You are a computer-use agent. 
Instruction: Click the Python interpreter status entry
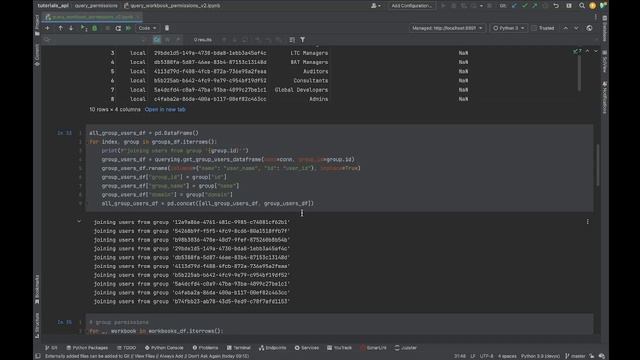click(x=540, y=356)
